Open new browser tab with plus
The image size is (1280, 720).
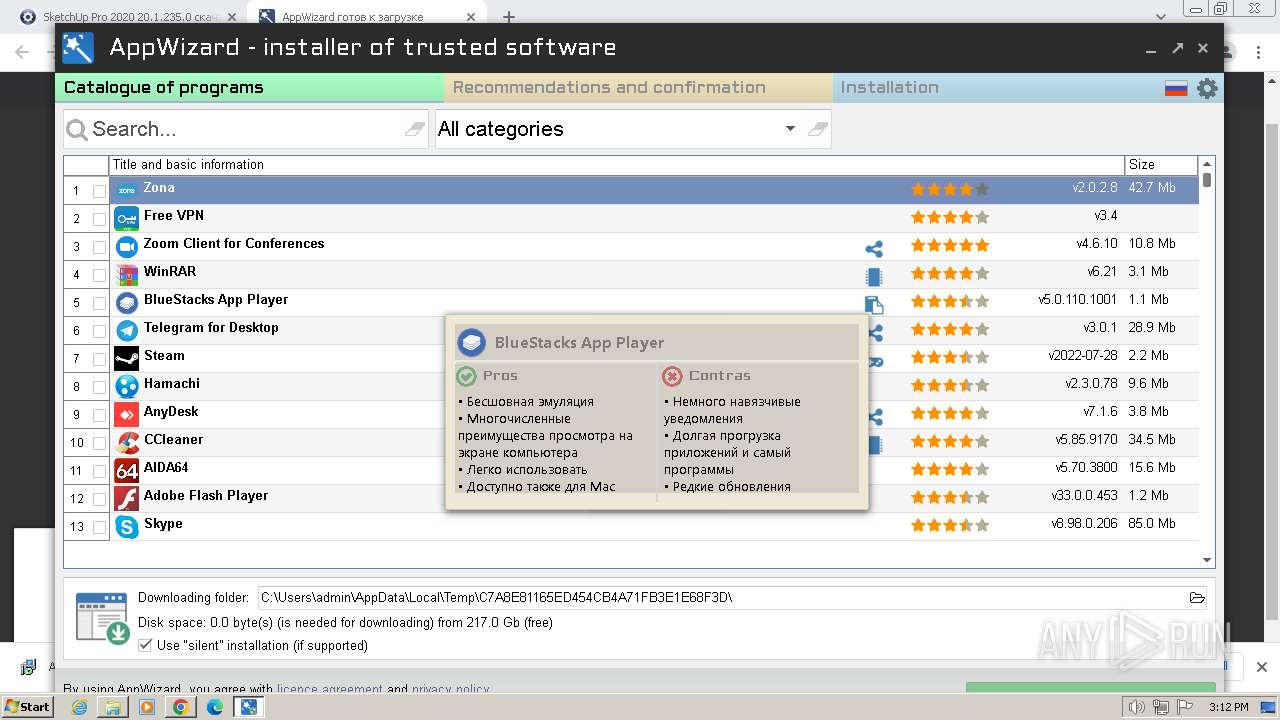pyautogui.click(x=508, y=17)
